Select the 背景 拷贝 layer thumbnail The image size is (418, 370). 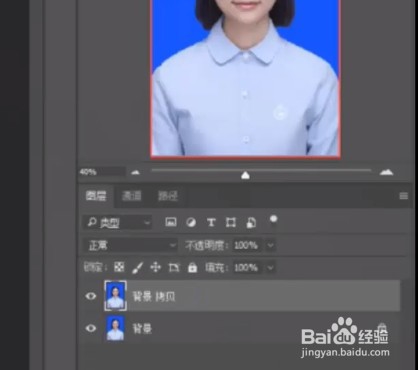[x=115, y=296]
